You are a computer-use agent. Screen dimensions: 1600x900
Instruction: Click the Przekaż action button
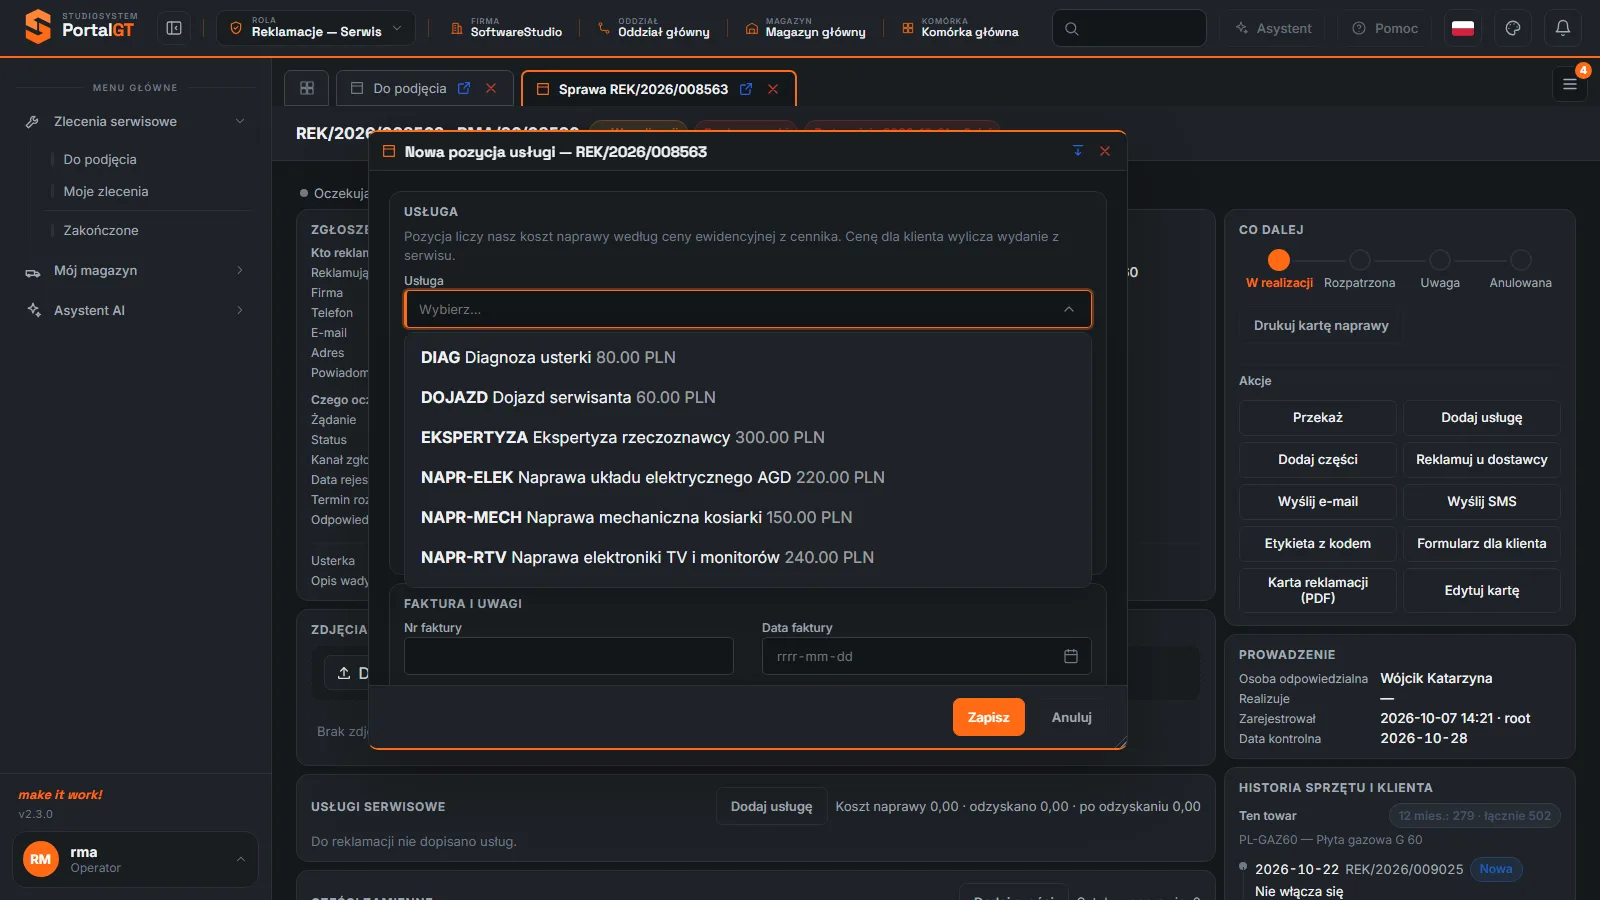(1318, 417)
